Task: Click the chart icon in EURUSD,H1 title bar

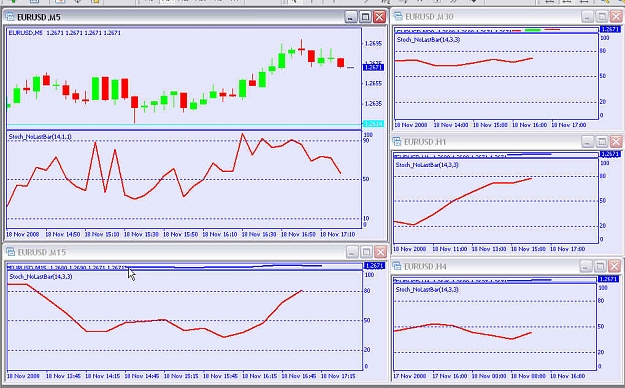Action: pos(397,142)
